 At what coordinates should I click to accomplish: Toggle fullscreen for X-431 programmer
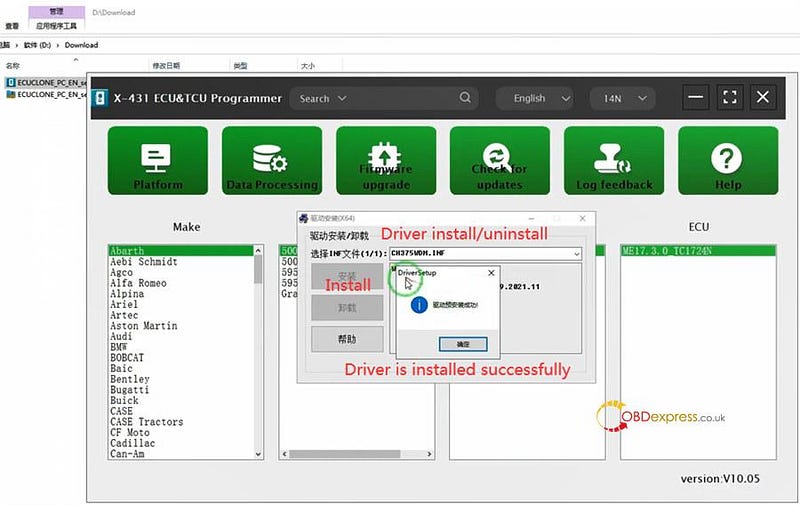[730, 97]
